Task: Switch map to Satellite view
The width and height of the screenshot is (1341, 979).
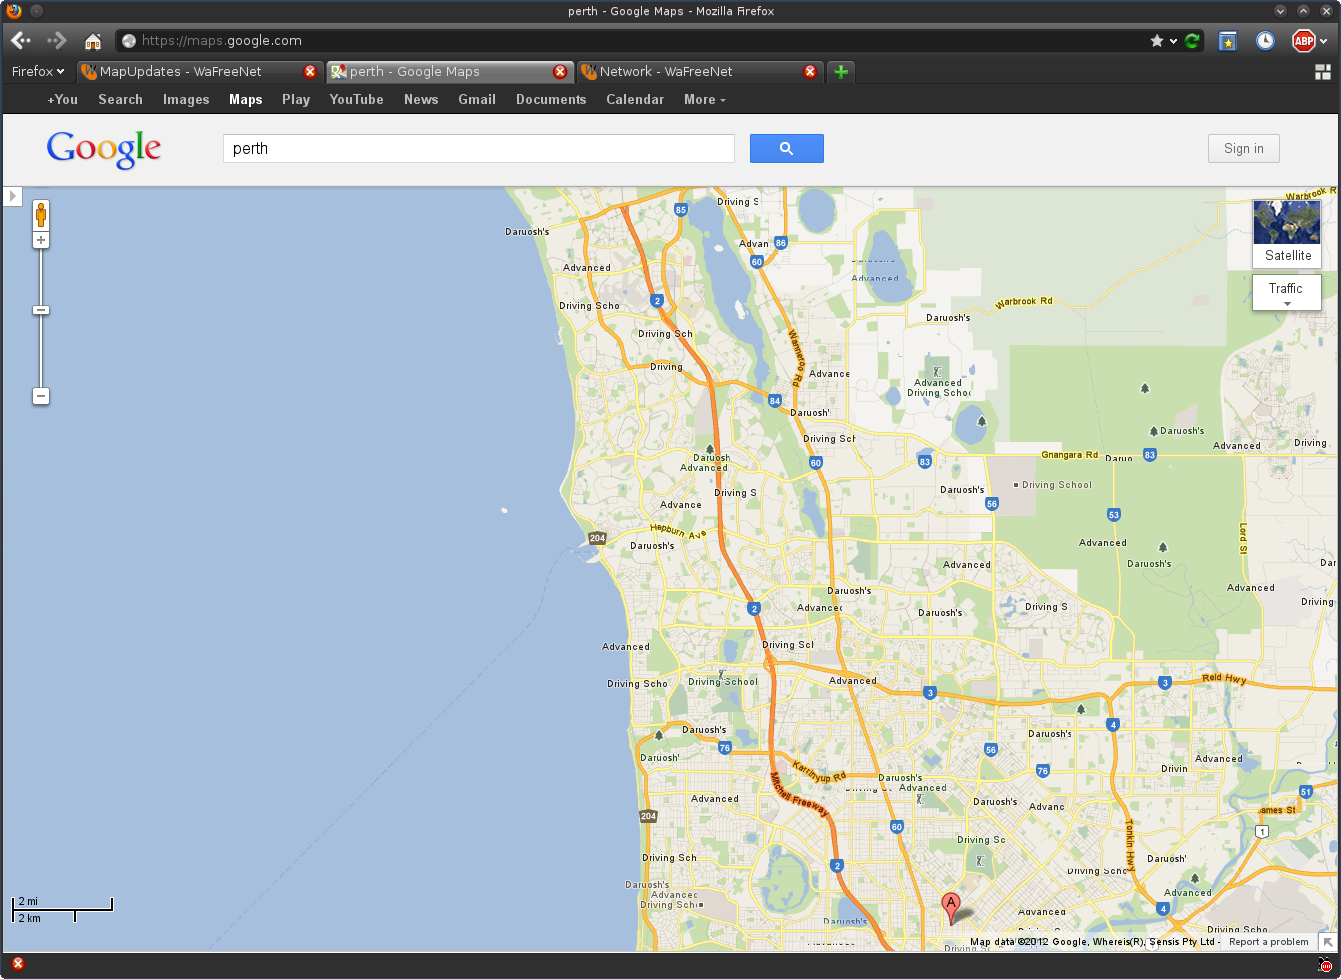Action: pyautogui.click(x=1286, y=233)
